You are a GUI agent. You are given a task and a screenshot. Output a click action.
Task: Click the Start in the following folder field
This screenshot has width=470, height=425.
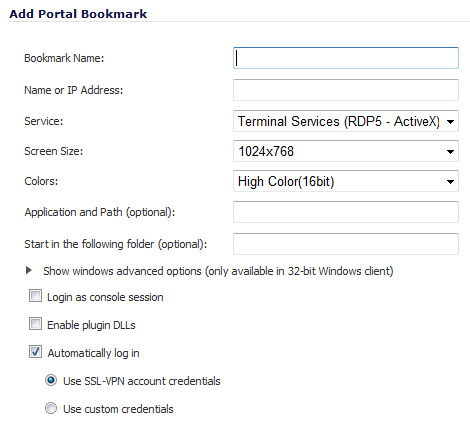tap(346, 244)
